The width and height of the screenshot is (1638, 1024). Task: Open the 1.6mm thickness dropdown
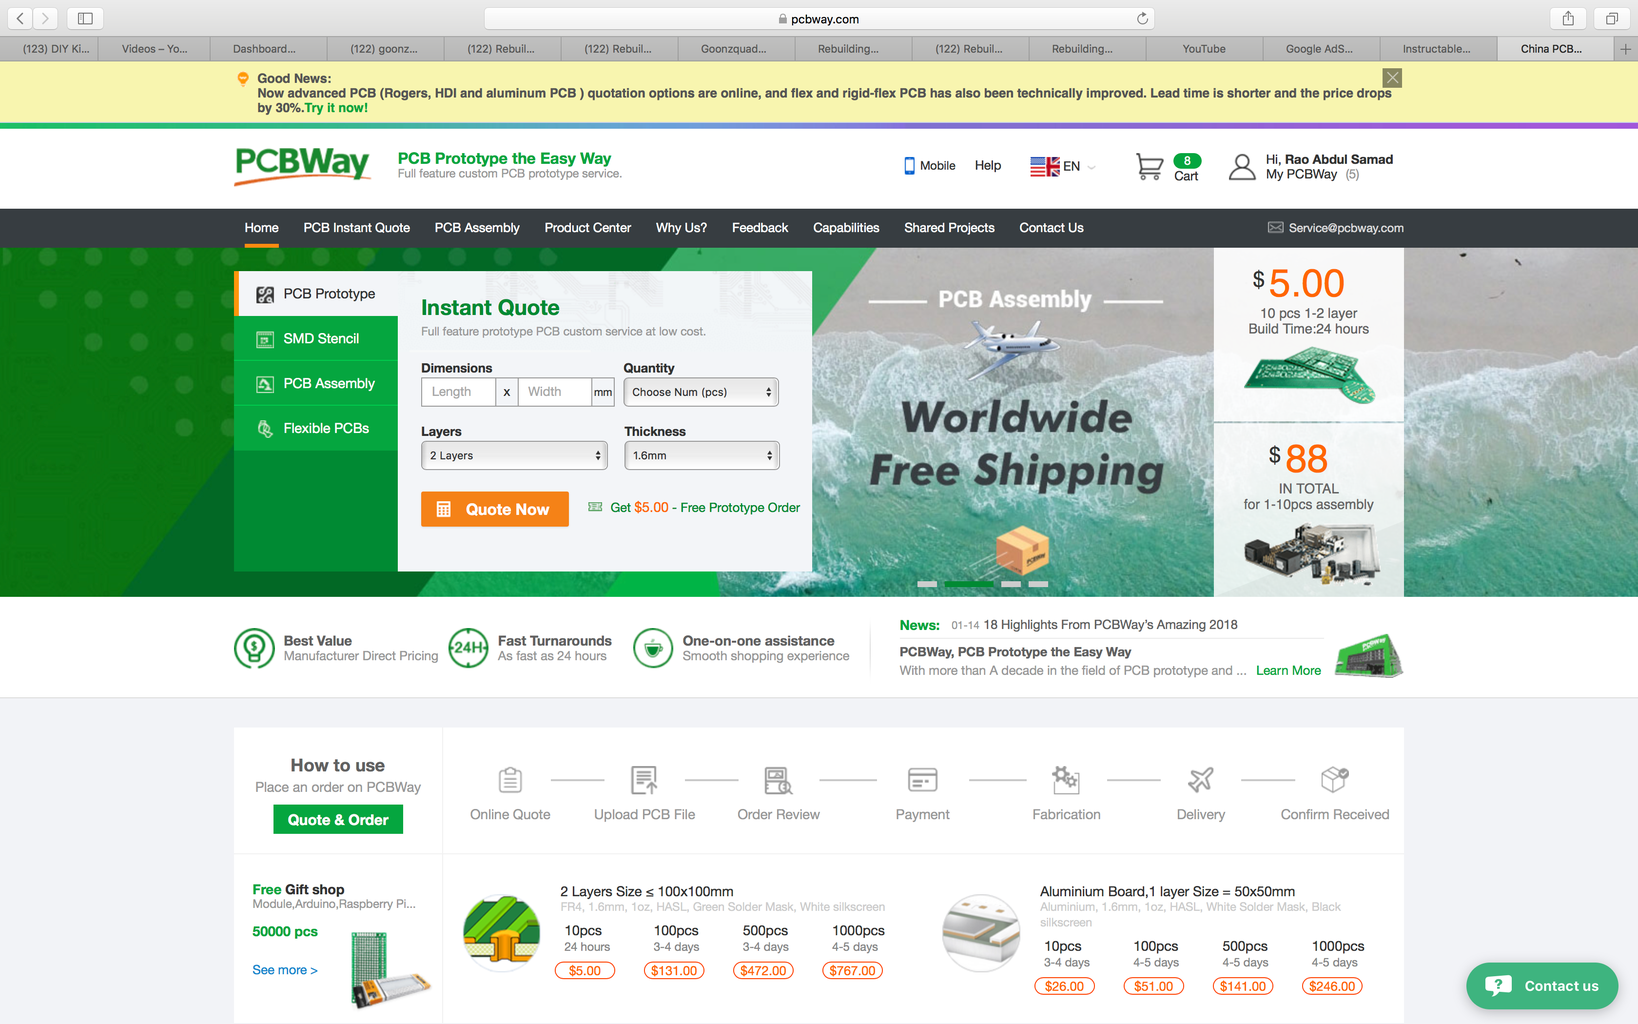[702, 455]
